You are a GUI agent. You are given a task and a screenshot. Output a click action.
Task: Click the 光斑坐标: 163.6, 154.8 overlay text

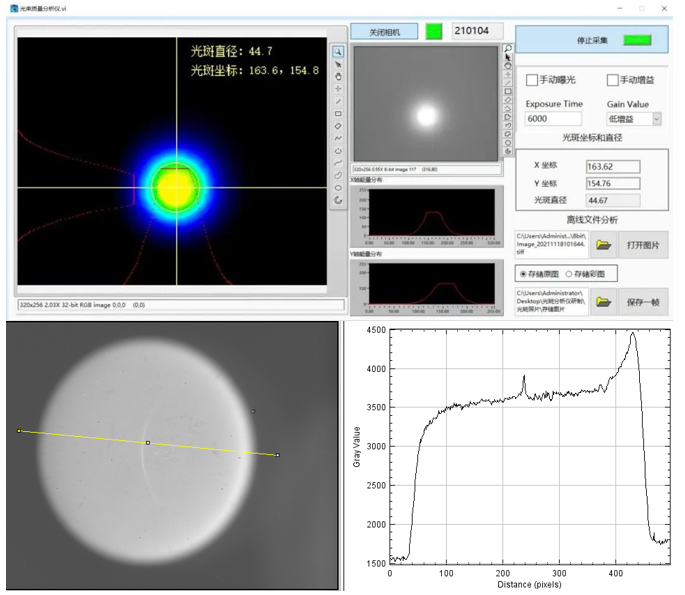click(x=255, y=70)
